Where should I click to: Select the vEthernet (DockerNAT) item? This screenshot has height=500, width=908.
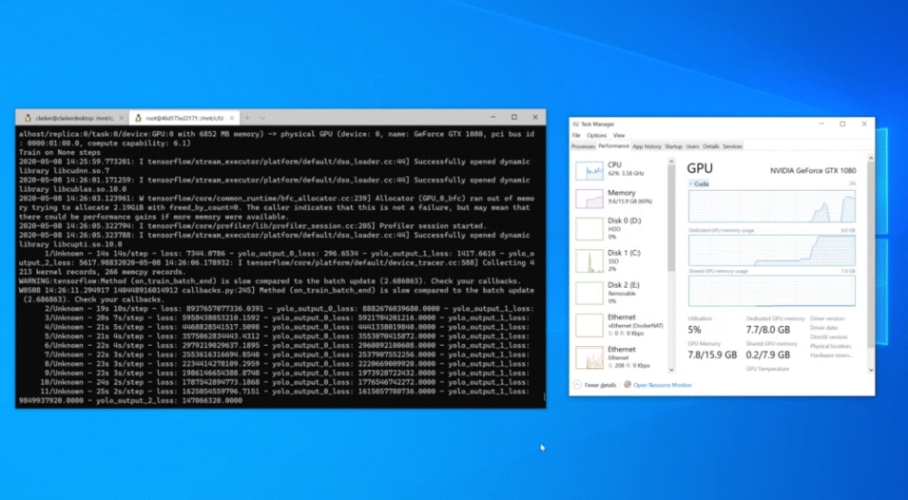[620, 325]
